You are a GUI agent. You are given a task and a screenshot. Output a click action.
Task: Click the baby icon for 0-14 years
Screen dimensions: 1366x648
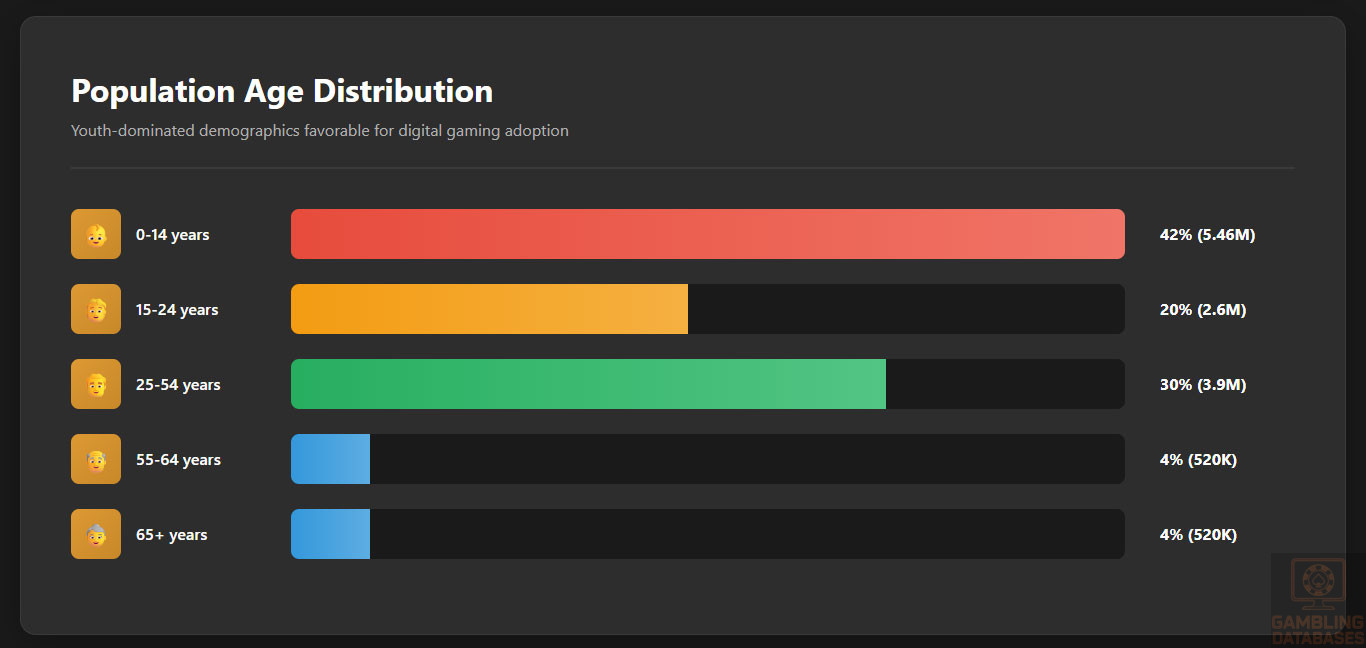96,234
